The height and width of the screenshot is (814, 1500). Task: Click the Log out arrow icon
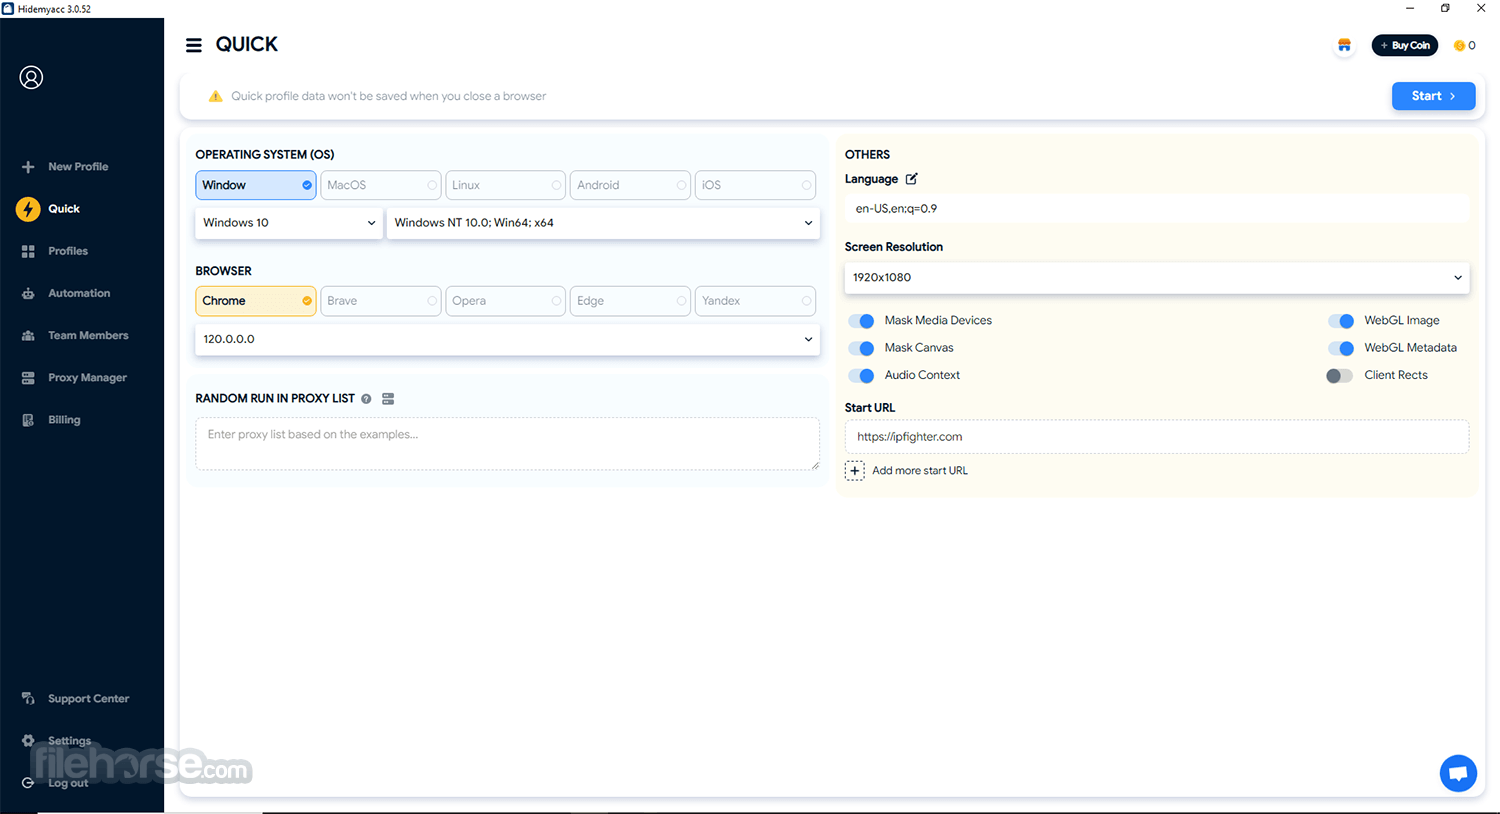[28, 783]
